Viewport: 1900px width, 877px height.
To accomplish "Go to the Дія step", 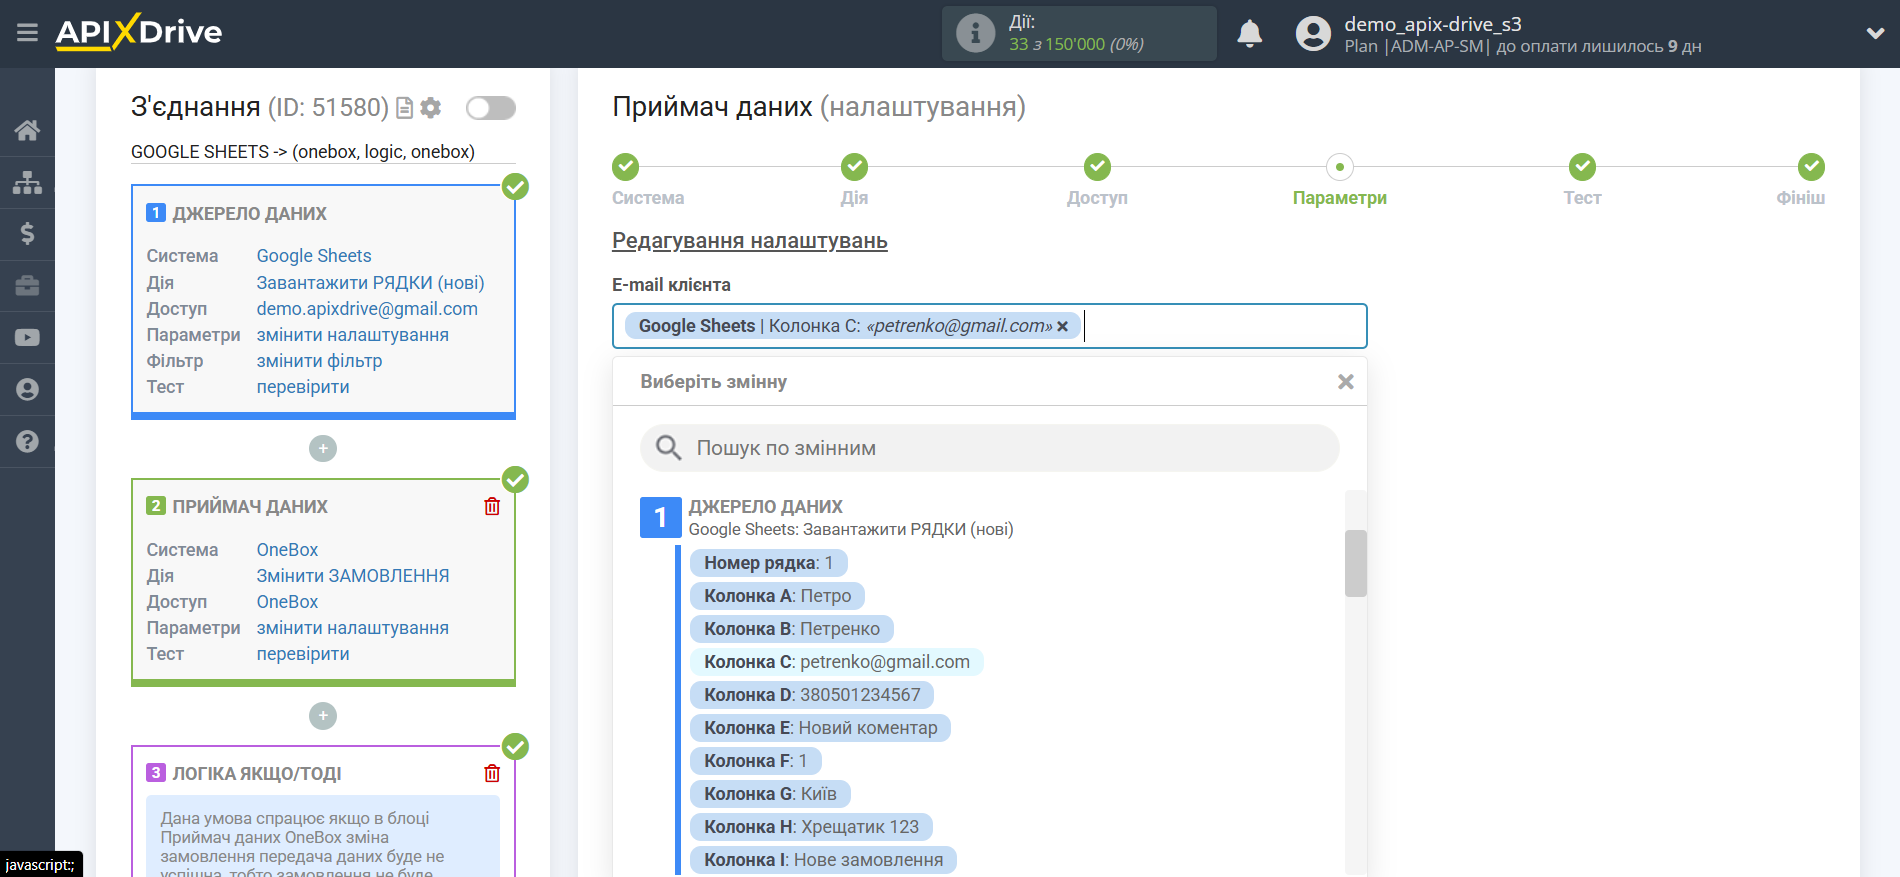I will 854,167.
